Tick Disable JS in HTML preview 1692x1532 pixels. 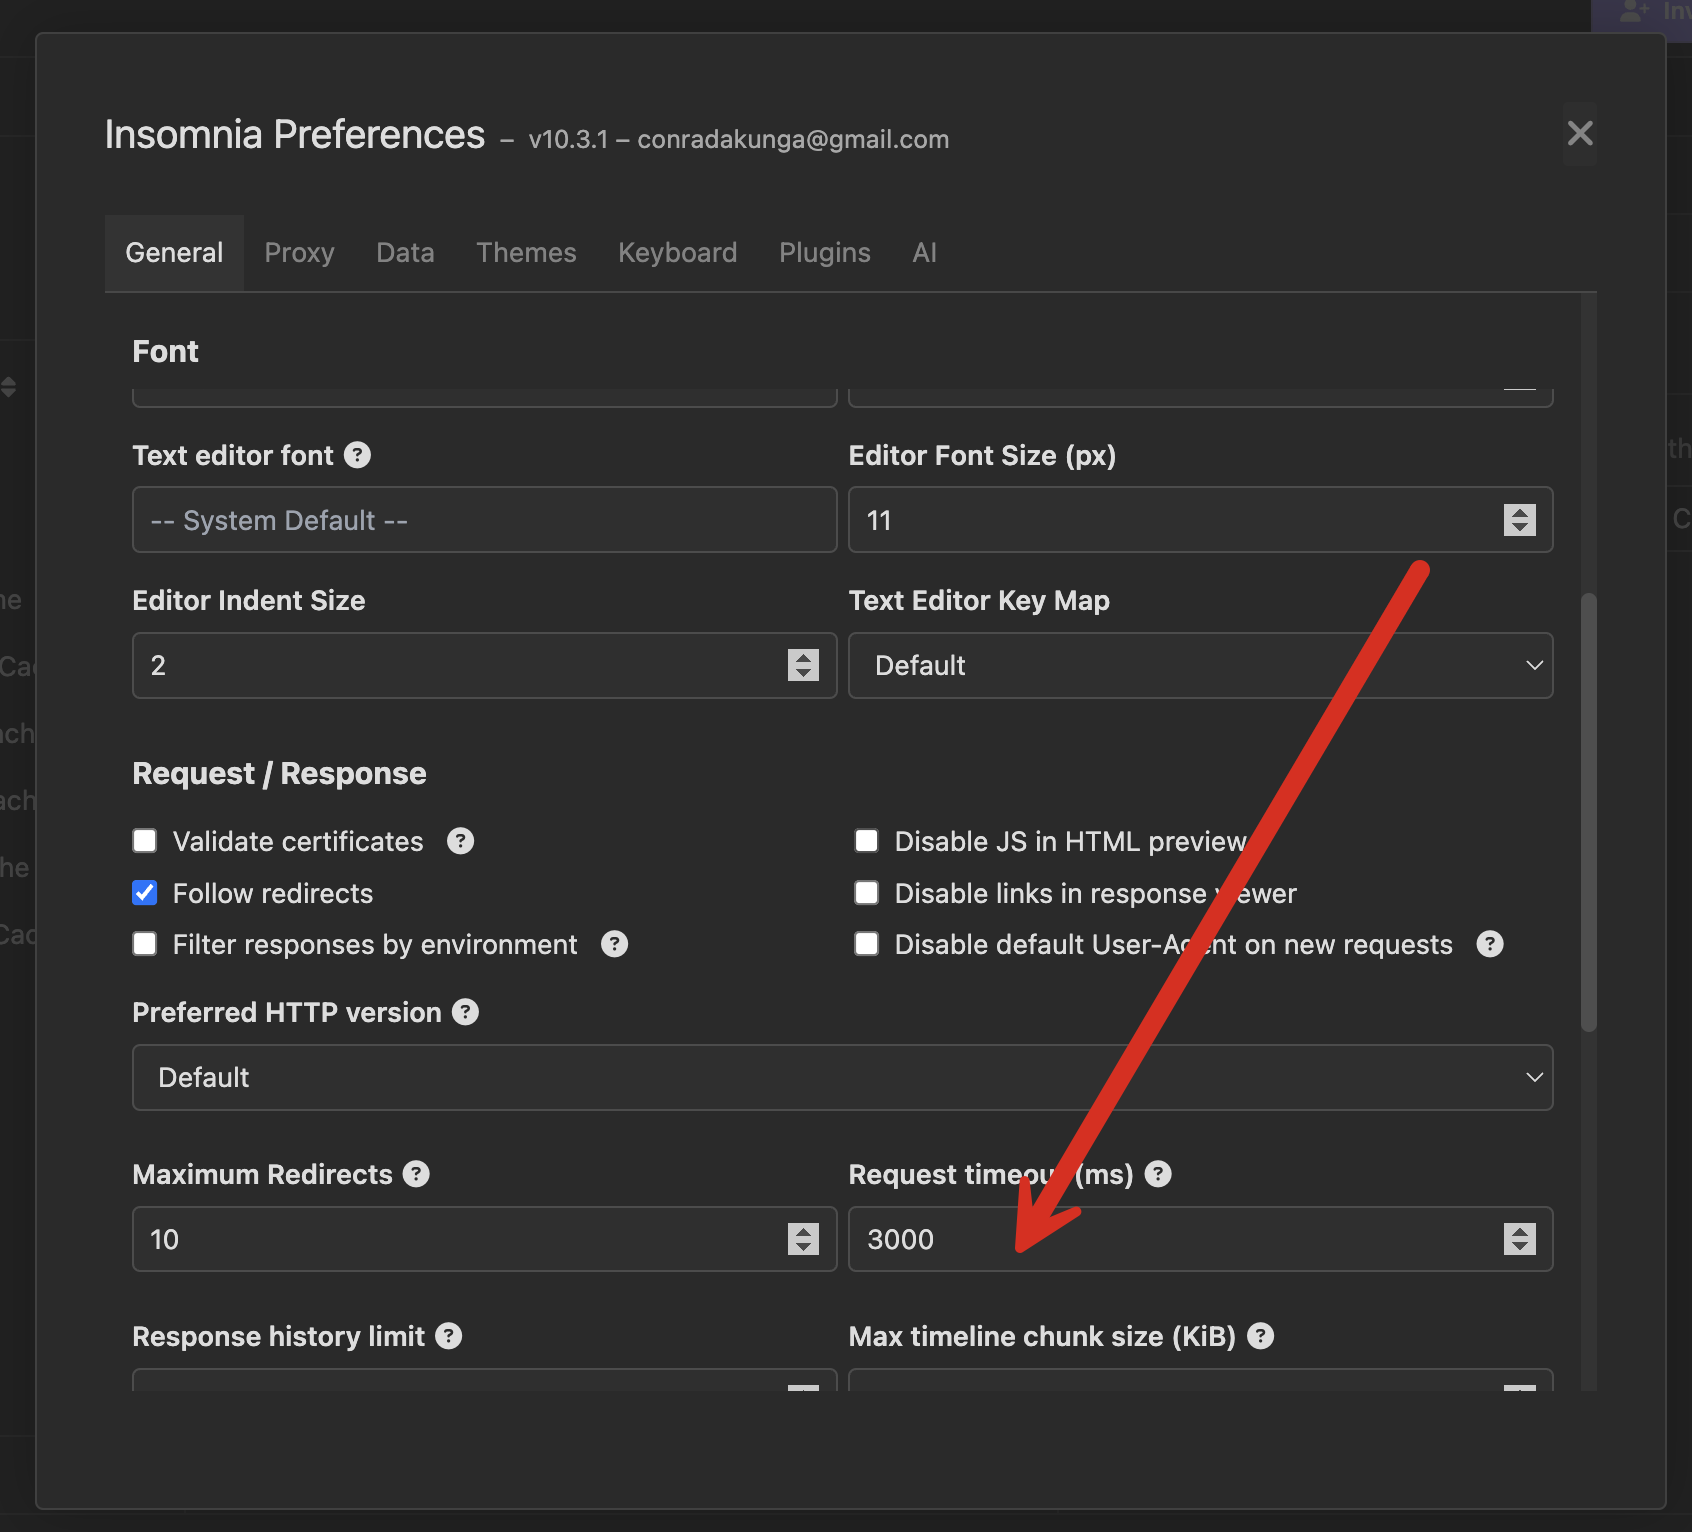tap(867, 841)
